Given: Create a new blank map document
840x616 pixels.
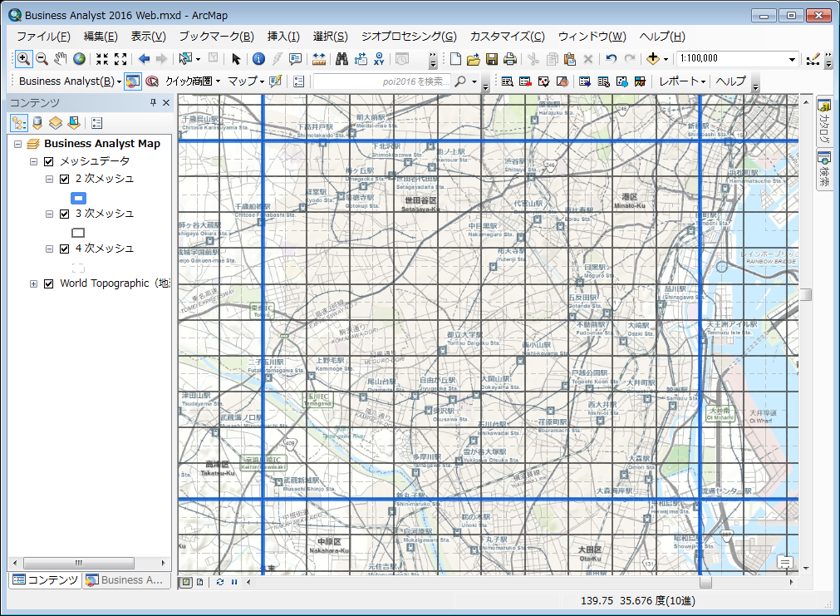Looking at the screenshot, I should click(x=455, y=58).
